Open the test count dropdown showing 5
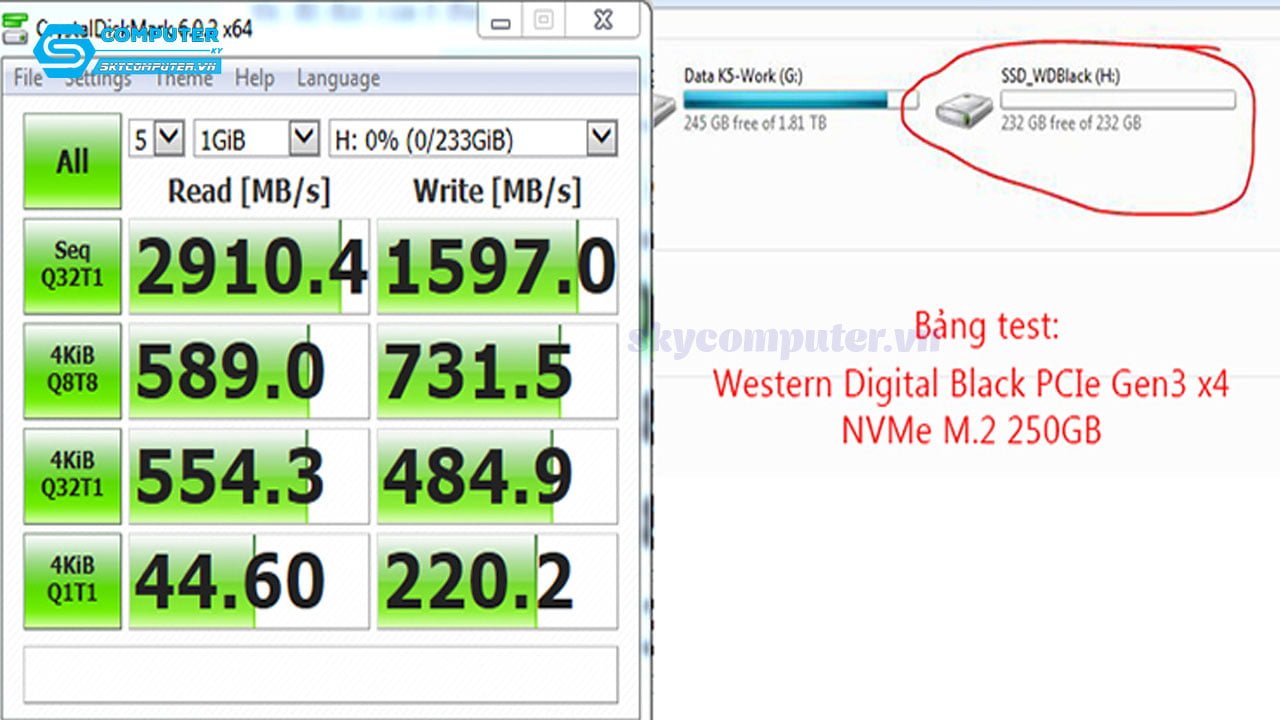 click(x=155, y=139)
